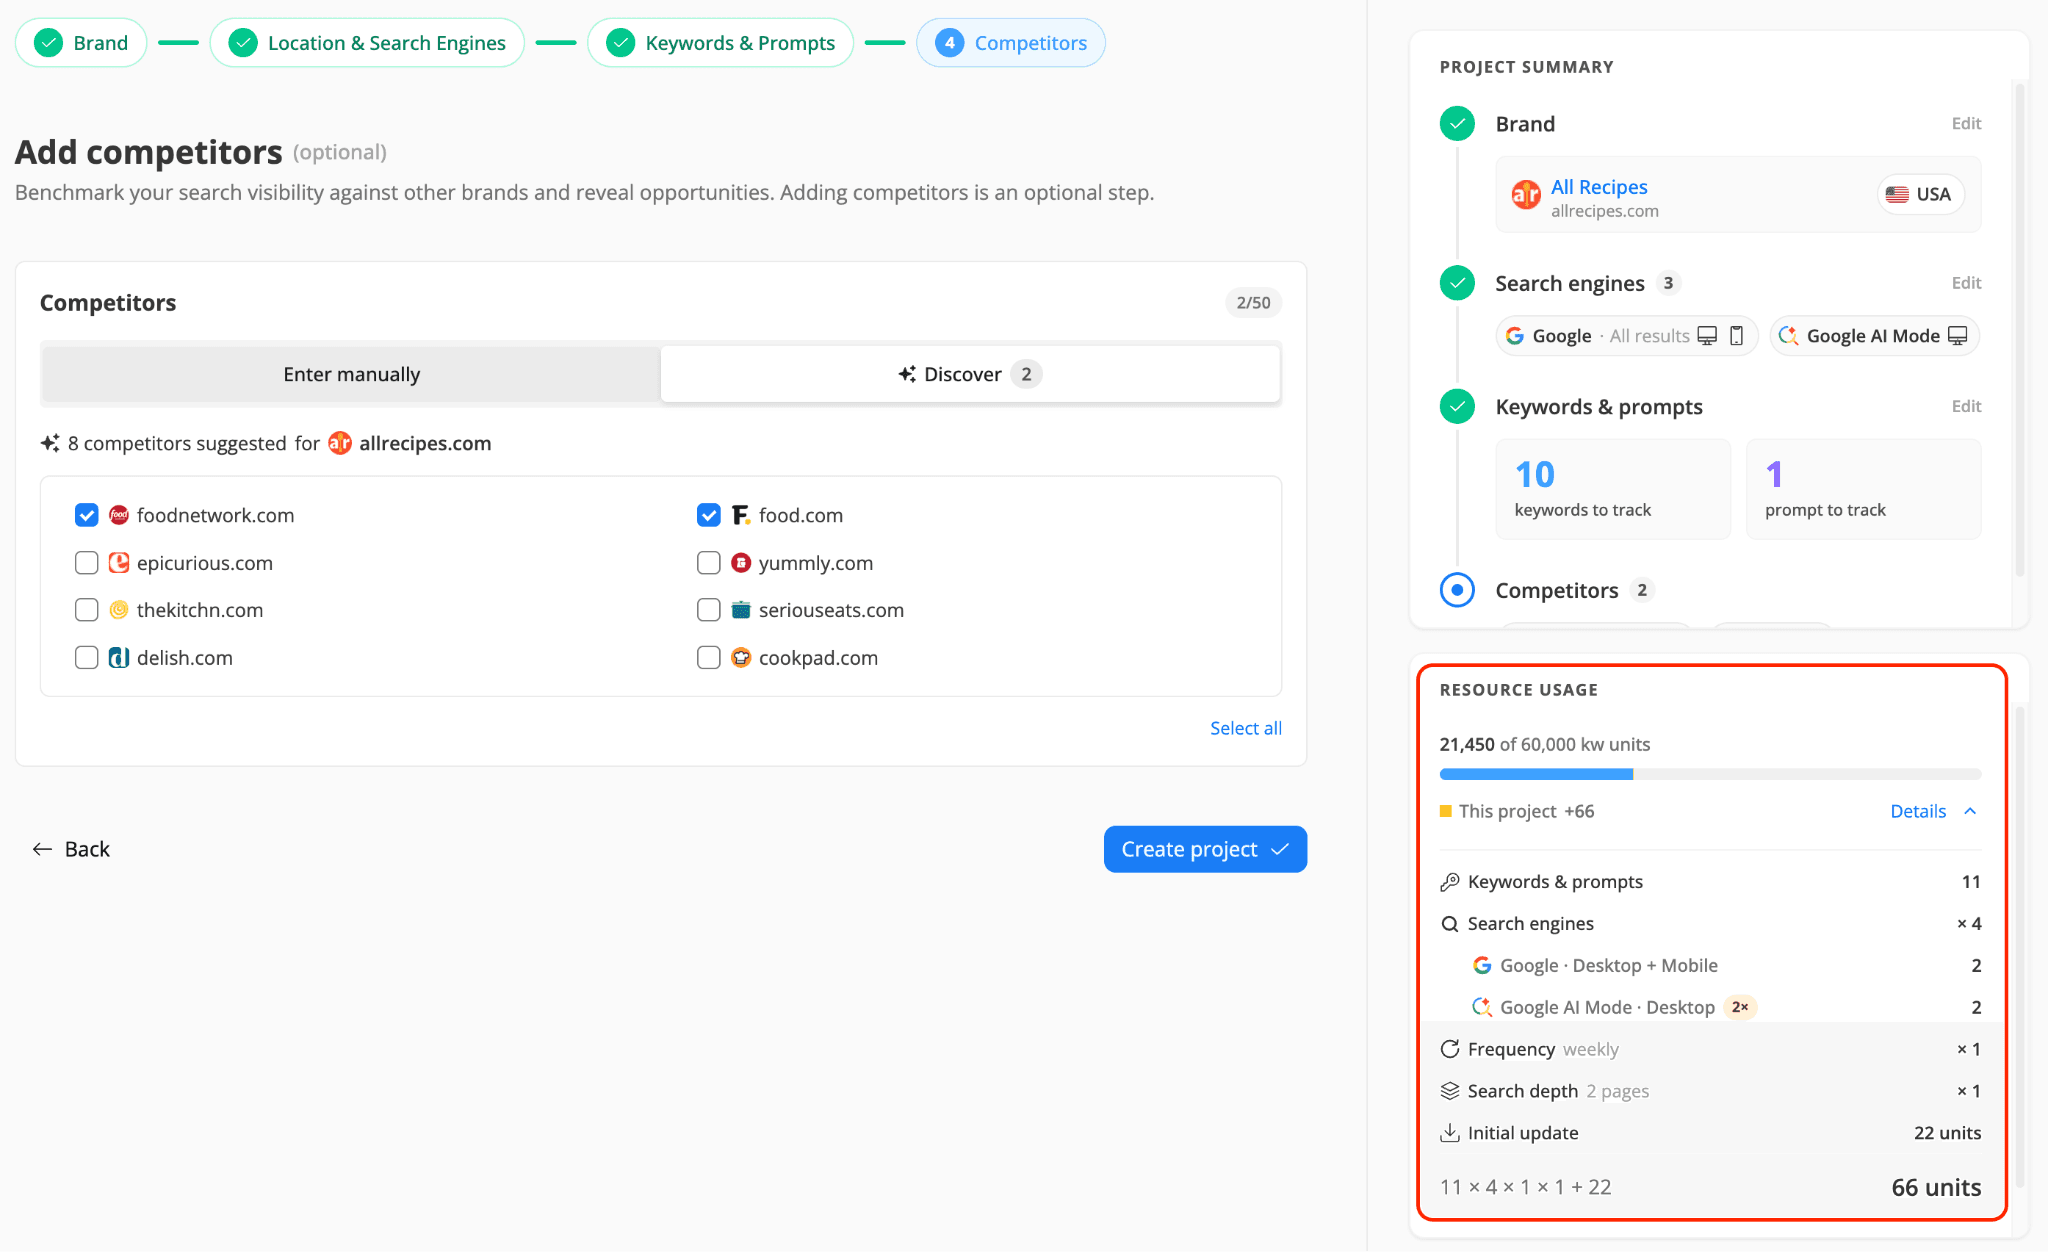Click the seriouseats.com favicon
2048x1252 pixels.
click(x=741, y=610)
